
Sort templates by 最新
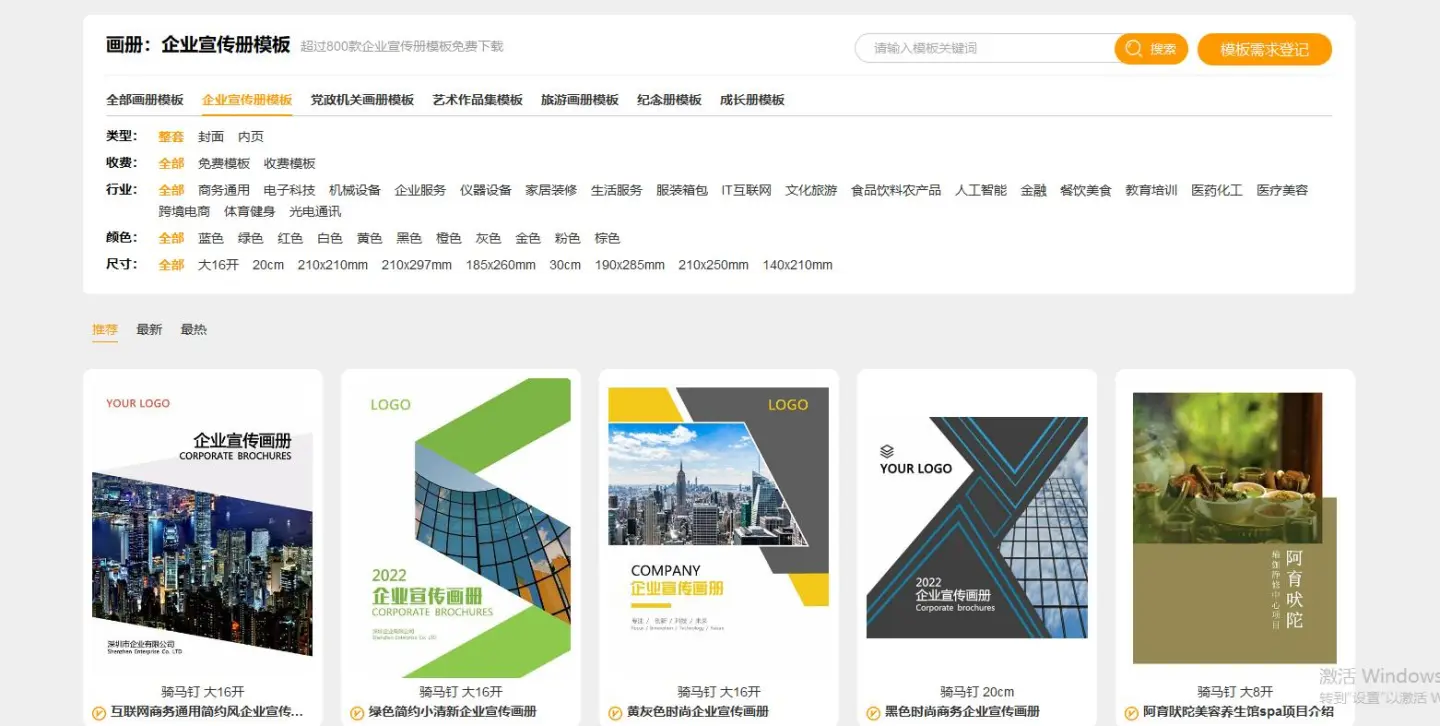pyautogui.click(x=149, y=330)
